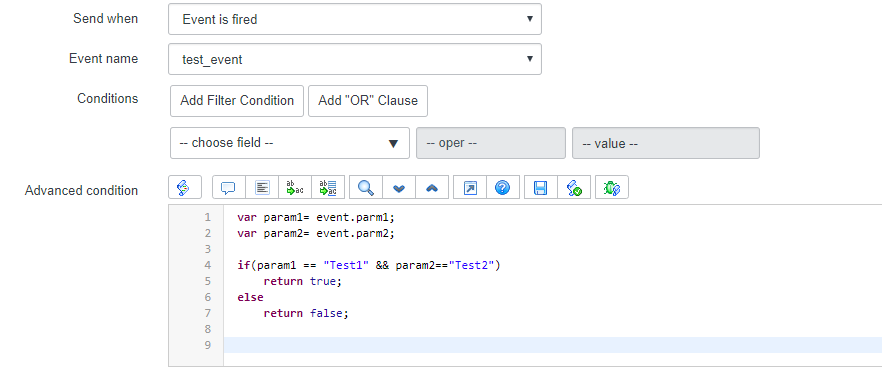Click 'return false;' code line
882x377 pixels.
click(307, 313)
